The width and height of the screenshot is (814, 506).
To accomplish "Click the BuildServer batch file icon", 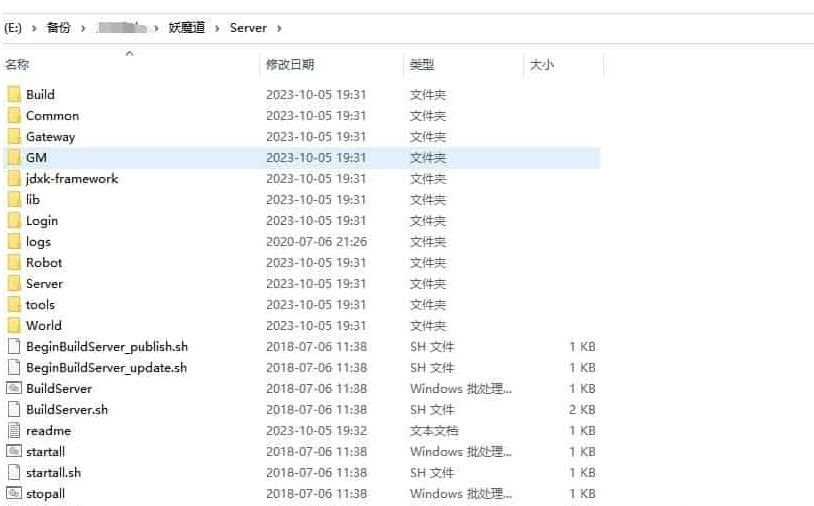I will pos(14,388).
